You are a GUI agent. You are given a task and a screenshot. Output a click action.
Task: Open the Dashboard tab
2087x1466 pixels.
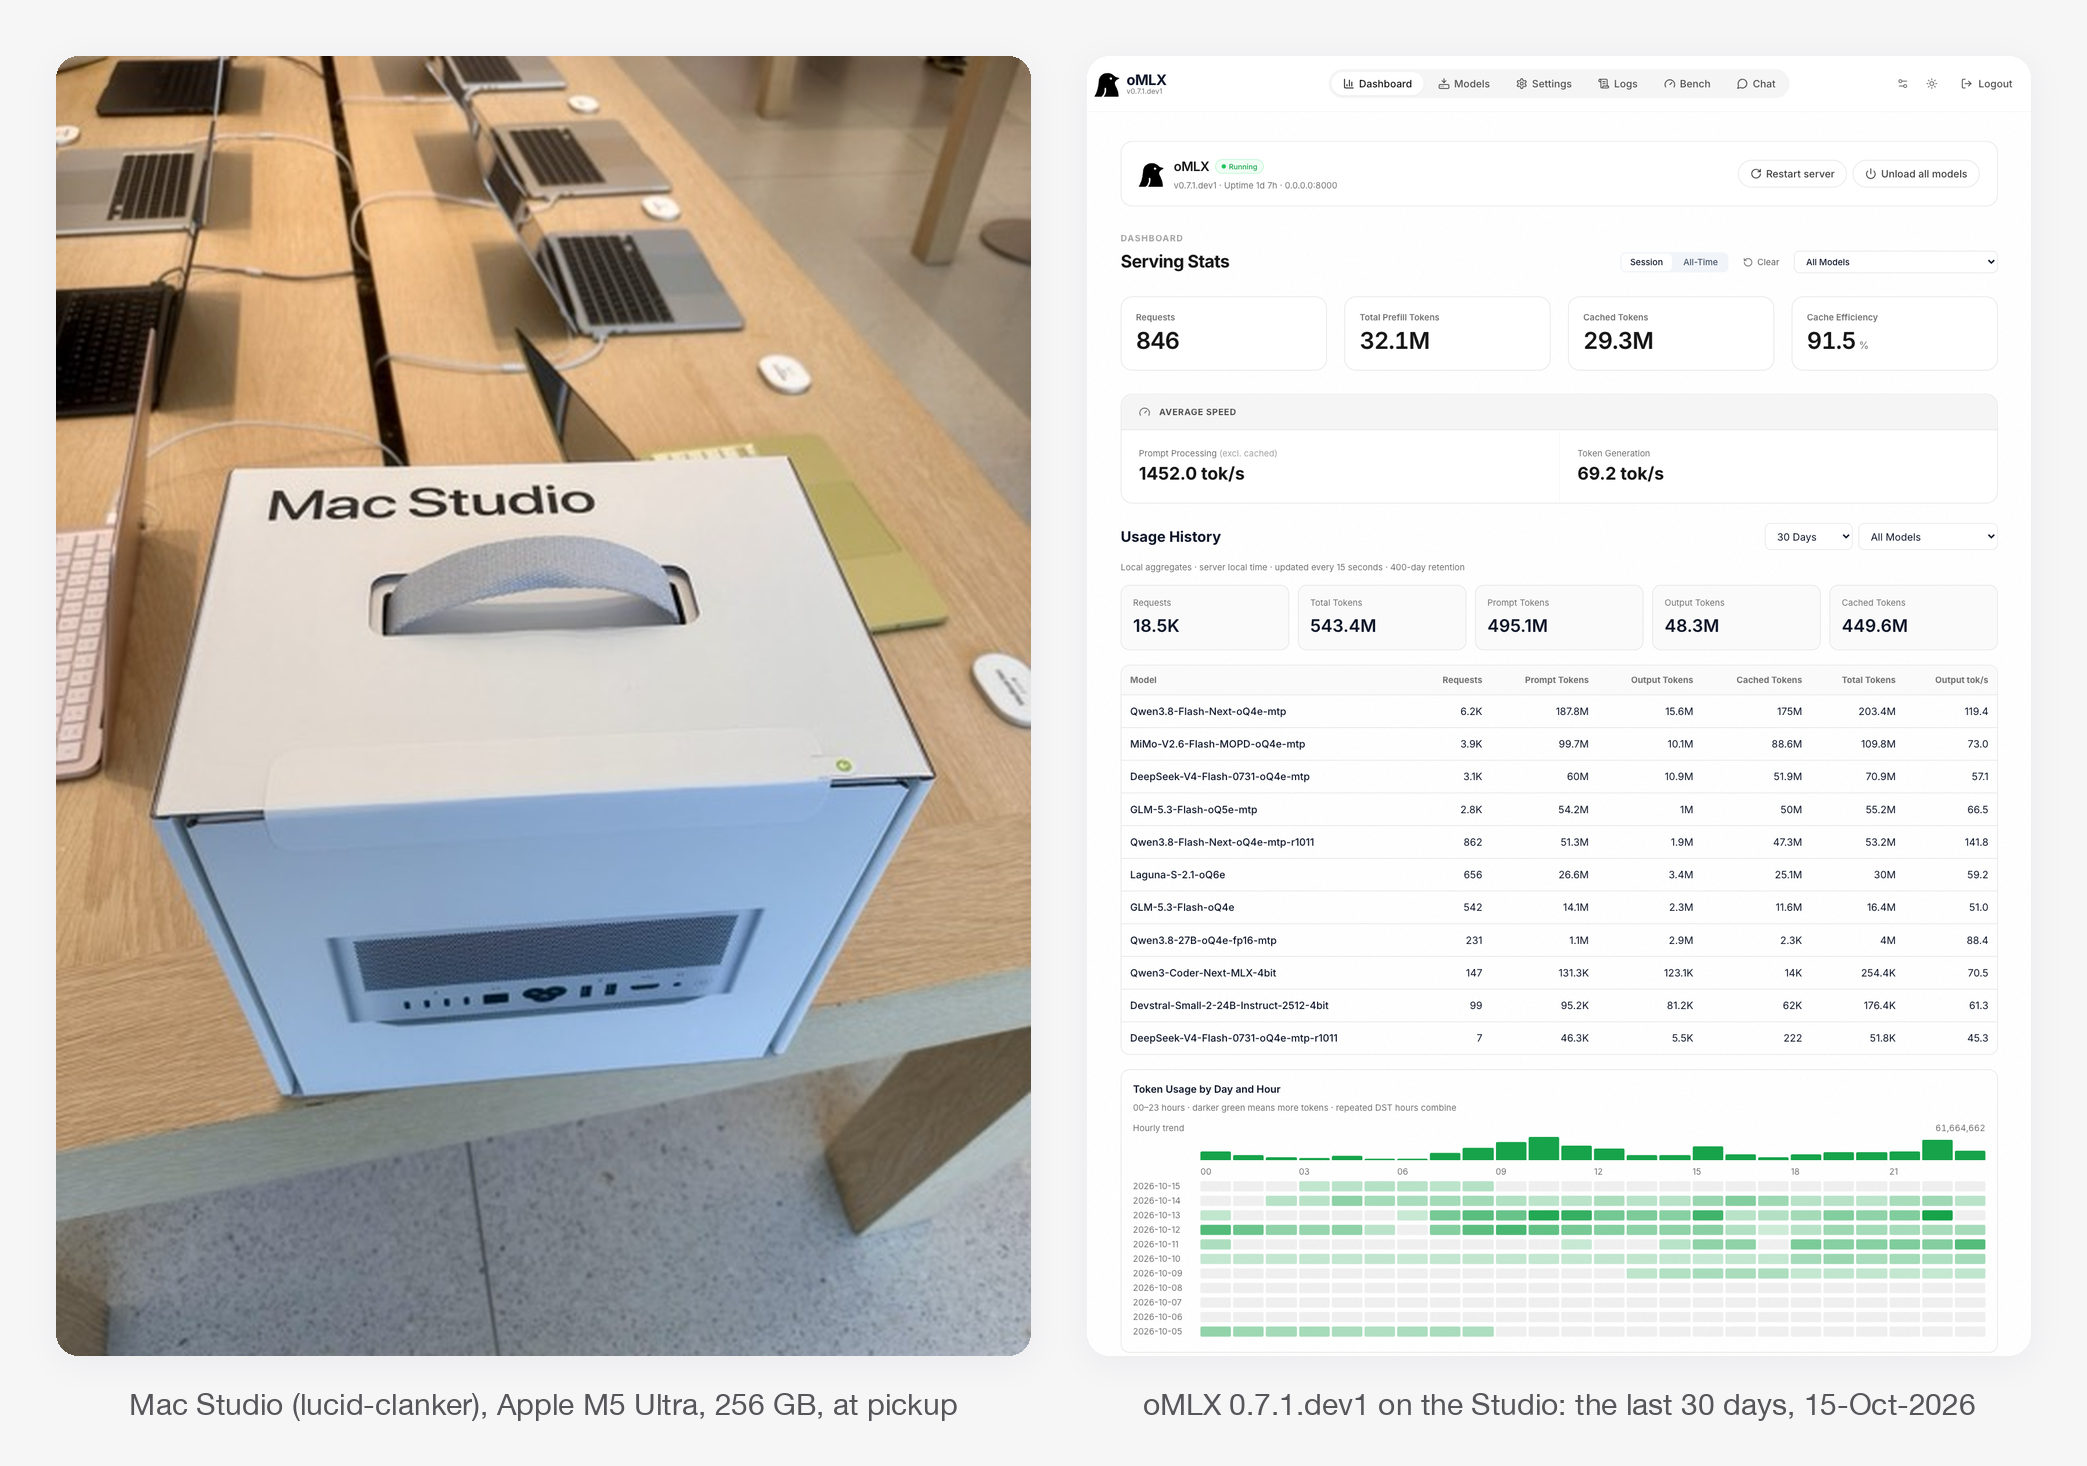pos(1377,84)
